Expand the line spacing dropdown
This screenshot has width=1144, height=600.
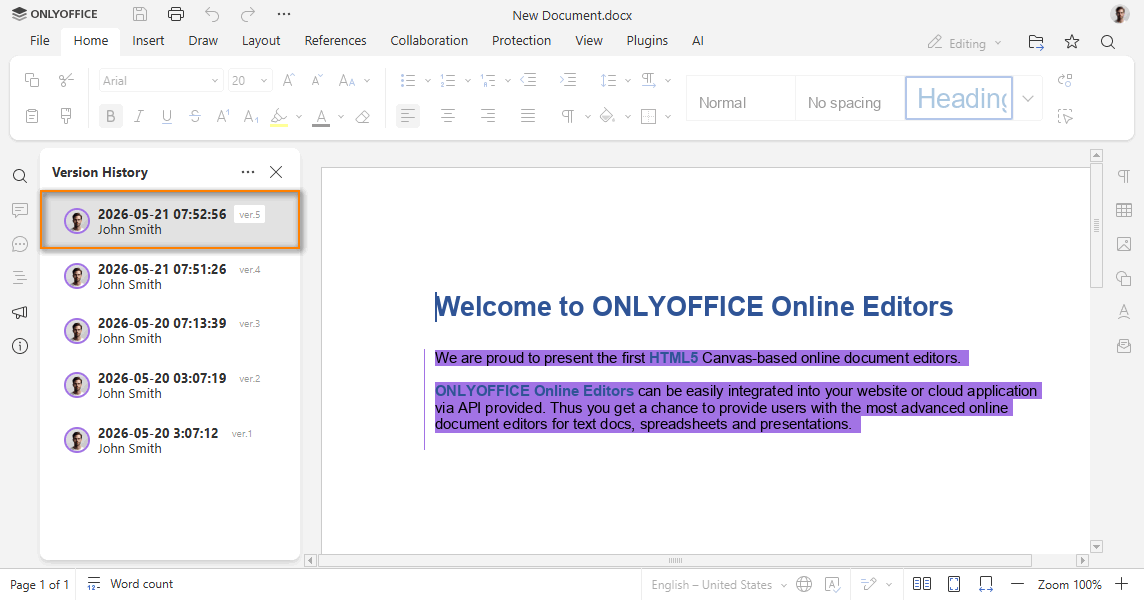coord(627,80)
